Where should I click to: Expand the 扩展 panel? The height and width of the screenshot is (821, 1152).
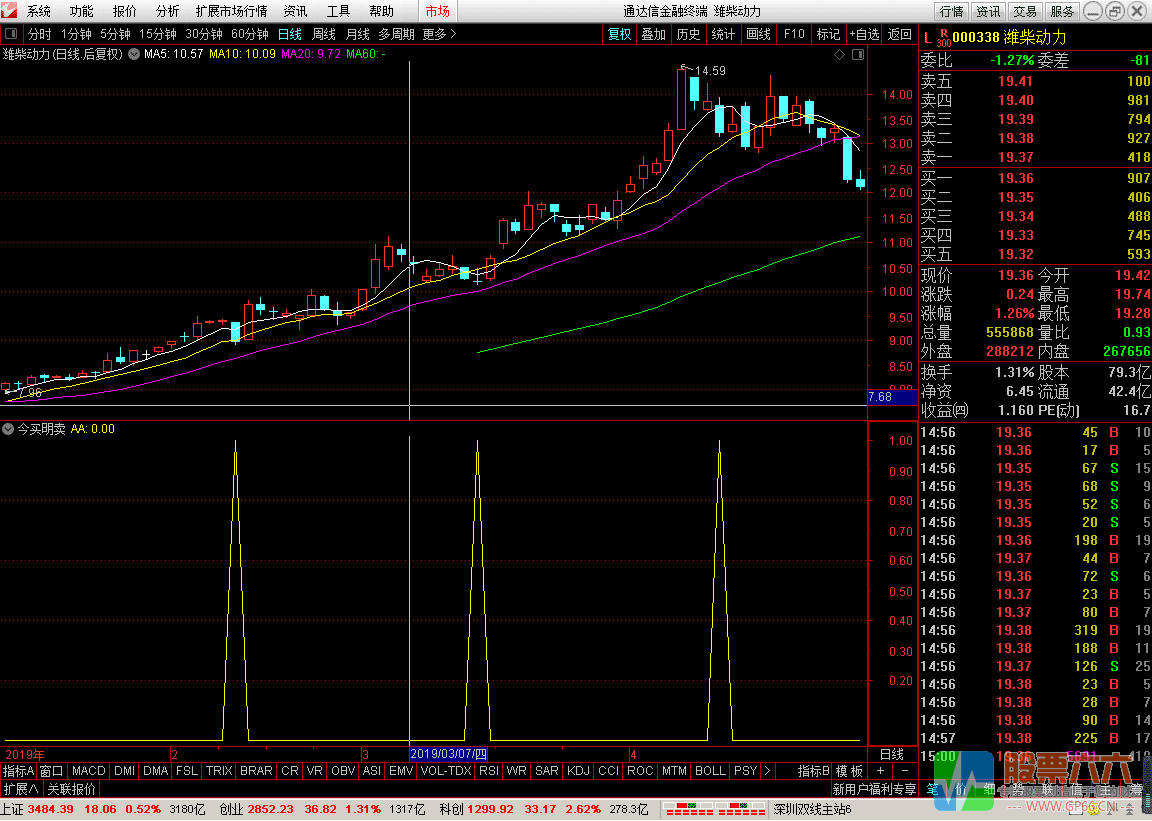pos(21,789)
